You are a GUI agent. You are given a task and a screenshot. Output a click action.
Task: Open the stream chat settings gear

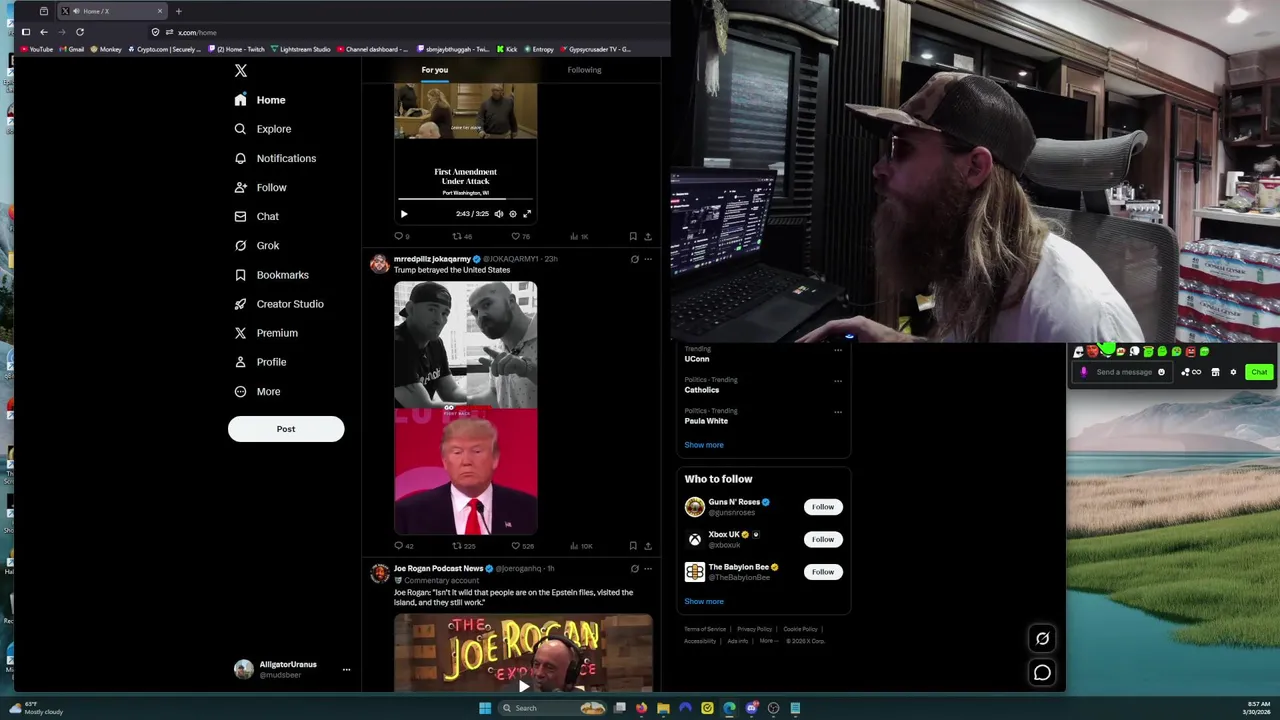[x=1233, y=372]
